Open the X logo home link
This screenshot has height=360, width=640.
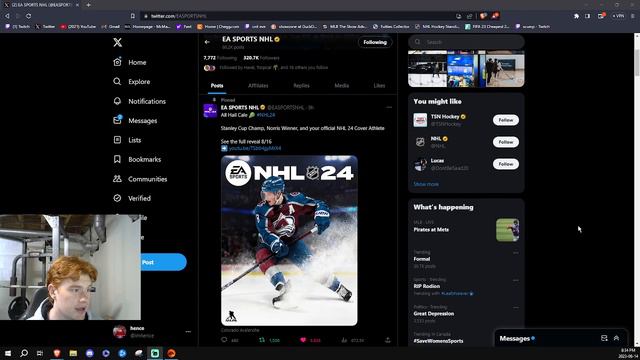point(118,42)
